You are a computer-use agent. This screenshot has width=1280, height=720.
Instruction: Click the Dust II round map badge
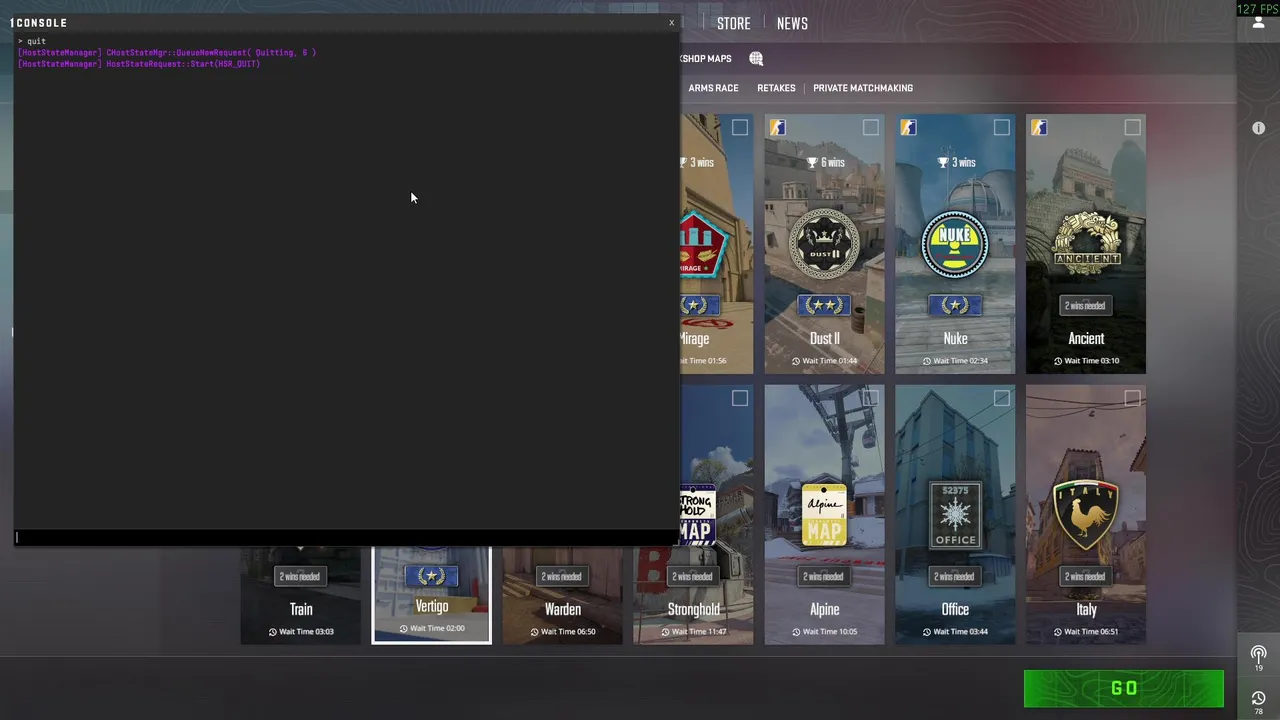[x=824, y=244]
